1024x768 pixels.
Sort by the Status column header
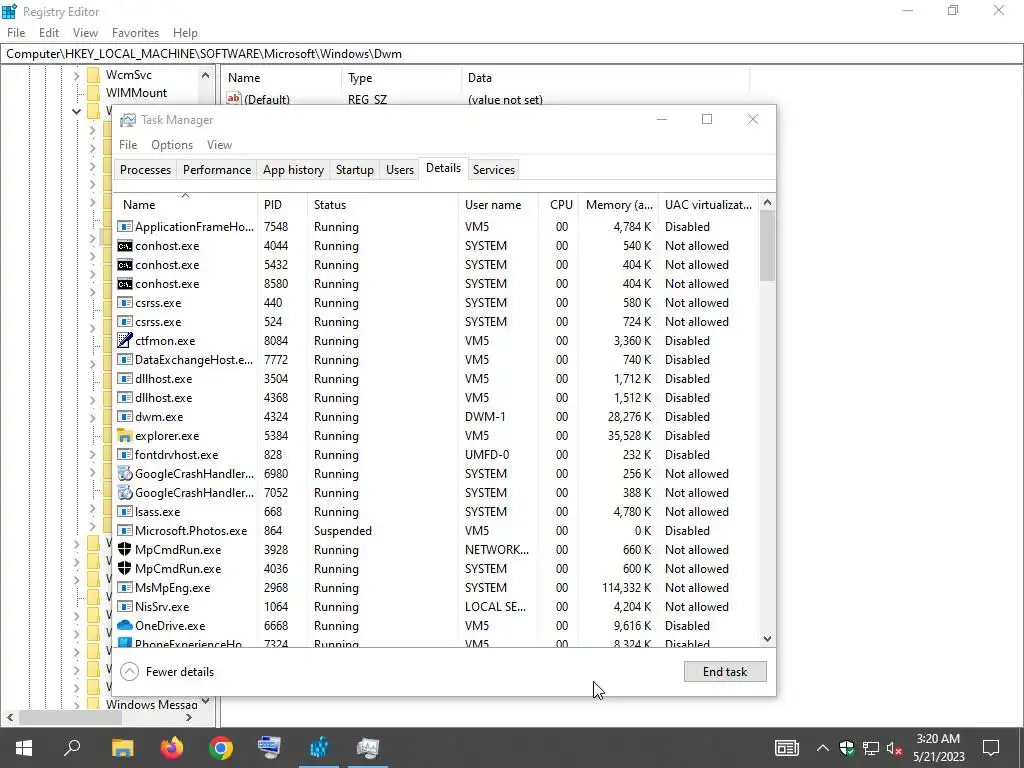[383, 204]
